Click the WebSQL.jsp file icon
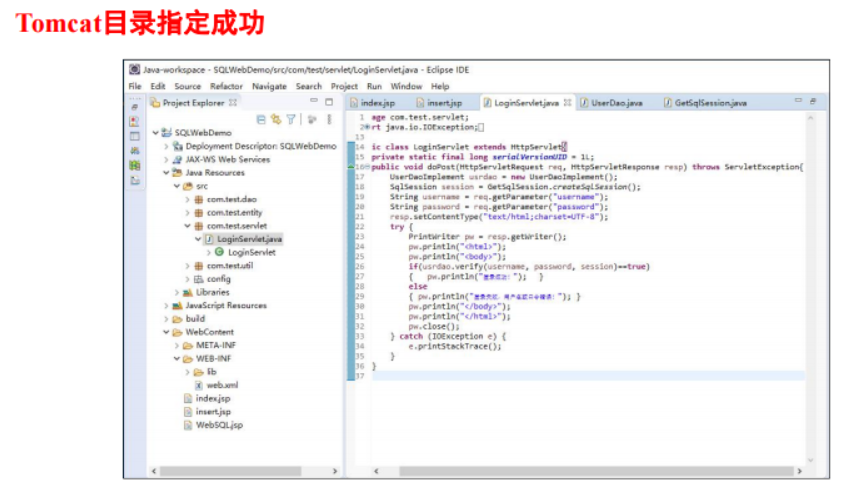The image size is (841, 486). (188, 425)
